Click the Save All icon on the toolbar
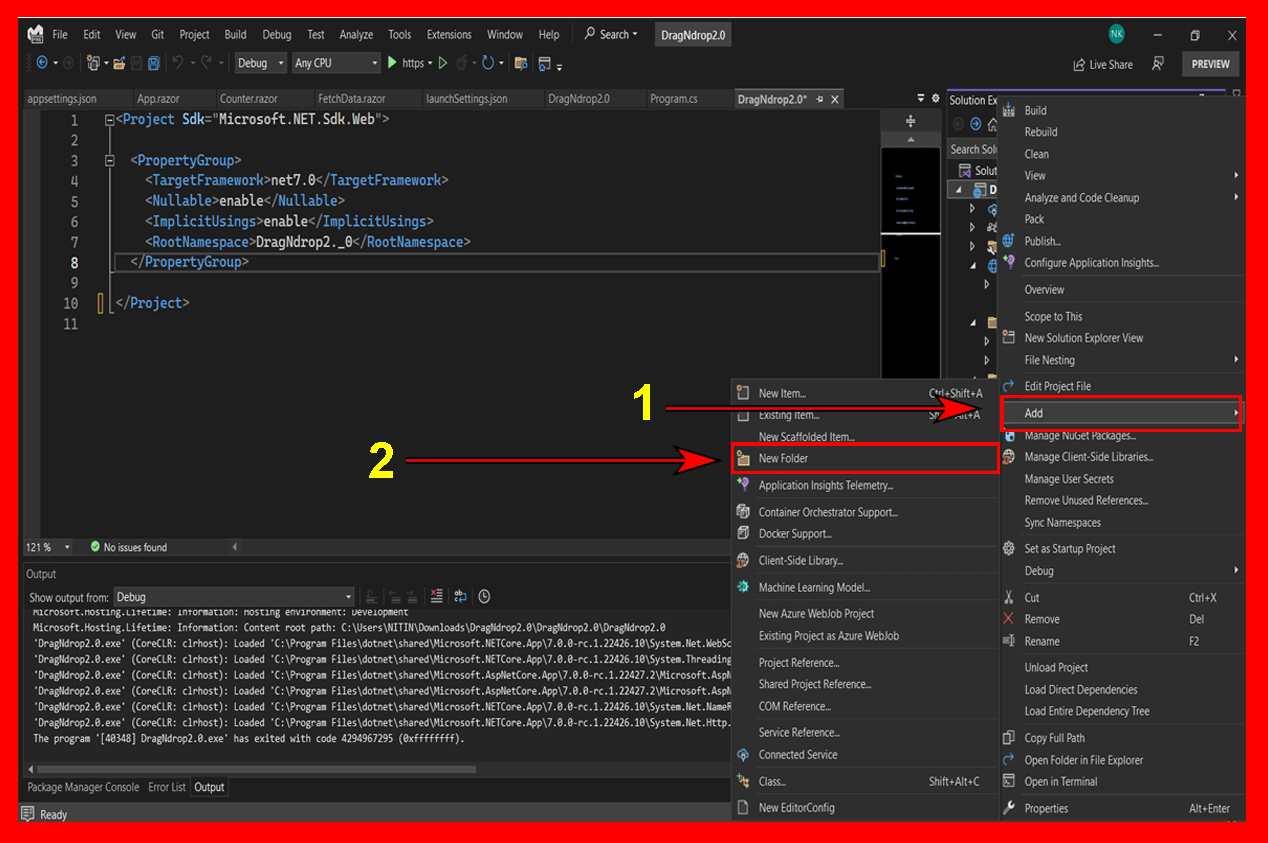This screenshot has height=843, width=1268. (x=153, y=62)
